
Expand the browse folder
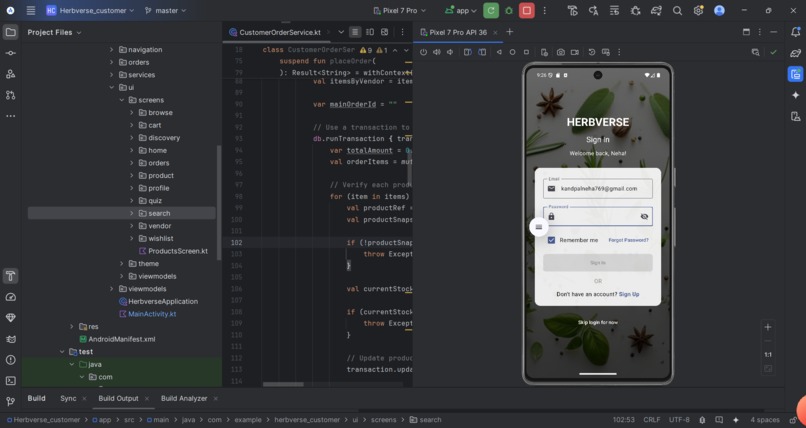click(x=132, y=113)
